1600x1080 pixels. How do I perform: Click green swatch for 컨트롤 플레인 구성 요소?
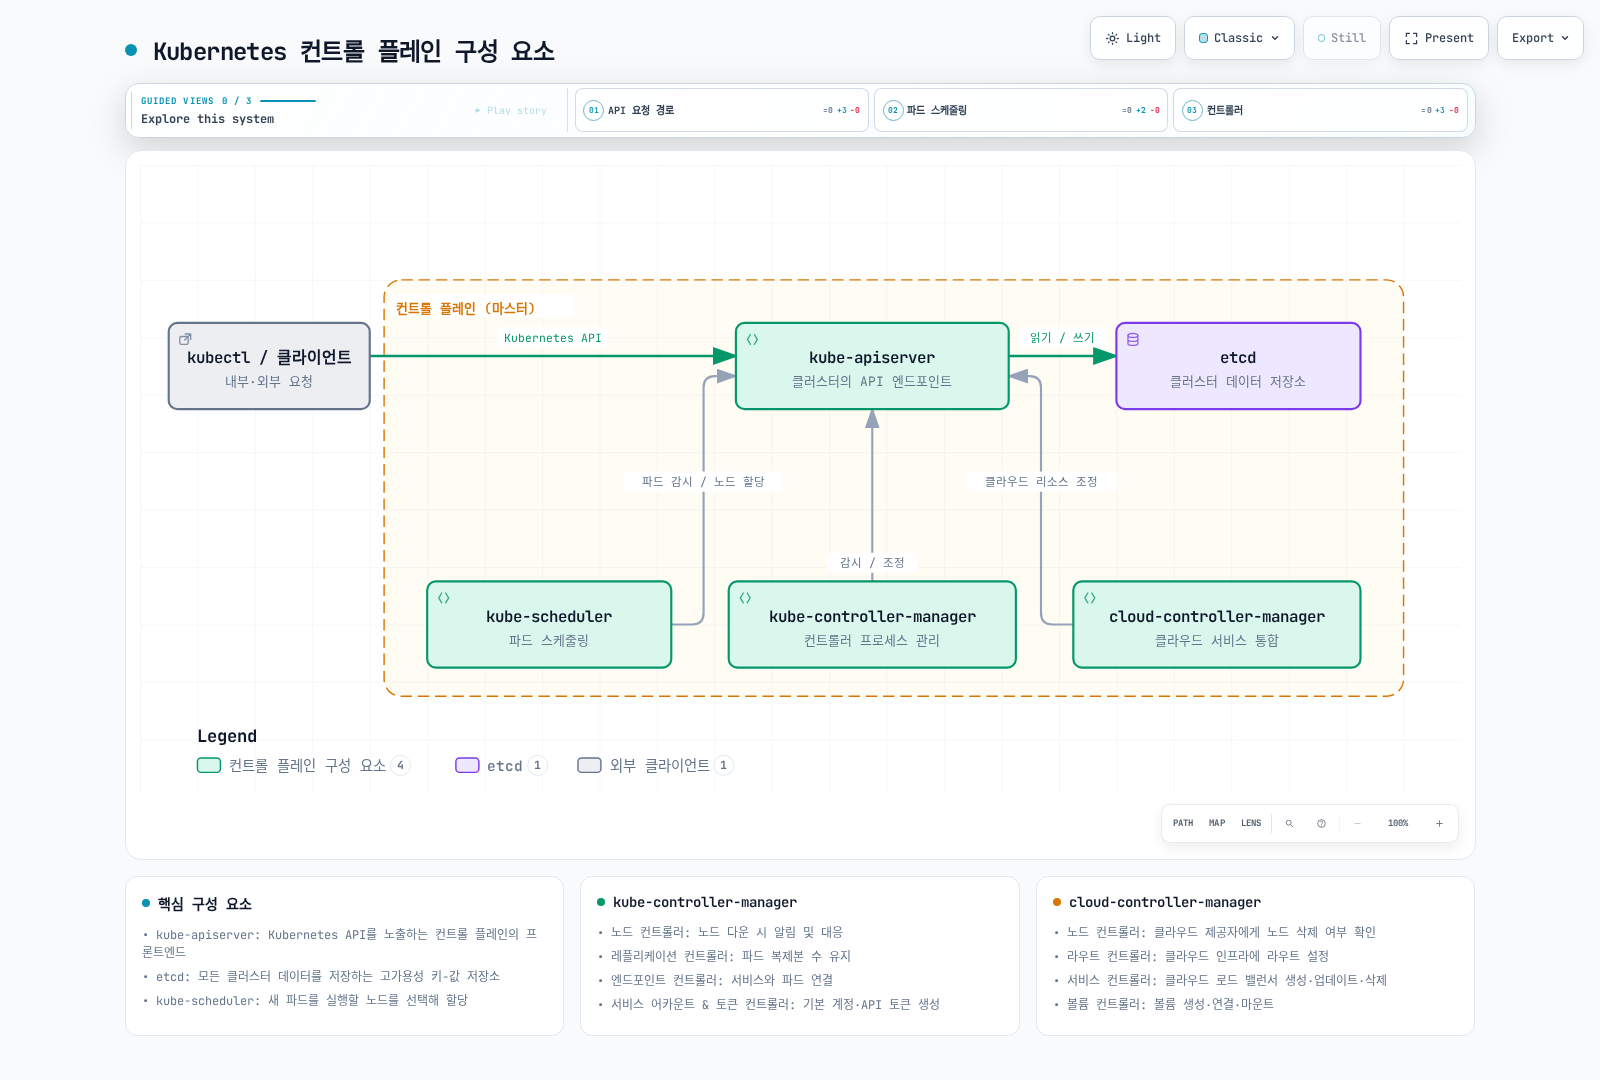(x=209, y=765)
